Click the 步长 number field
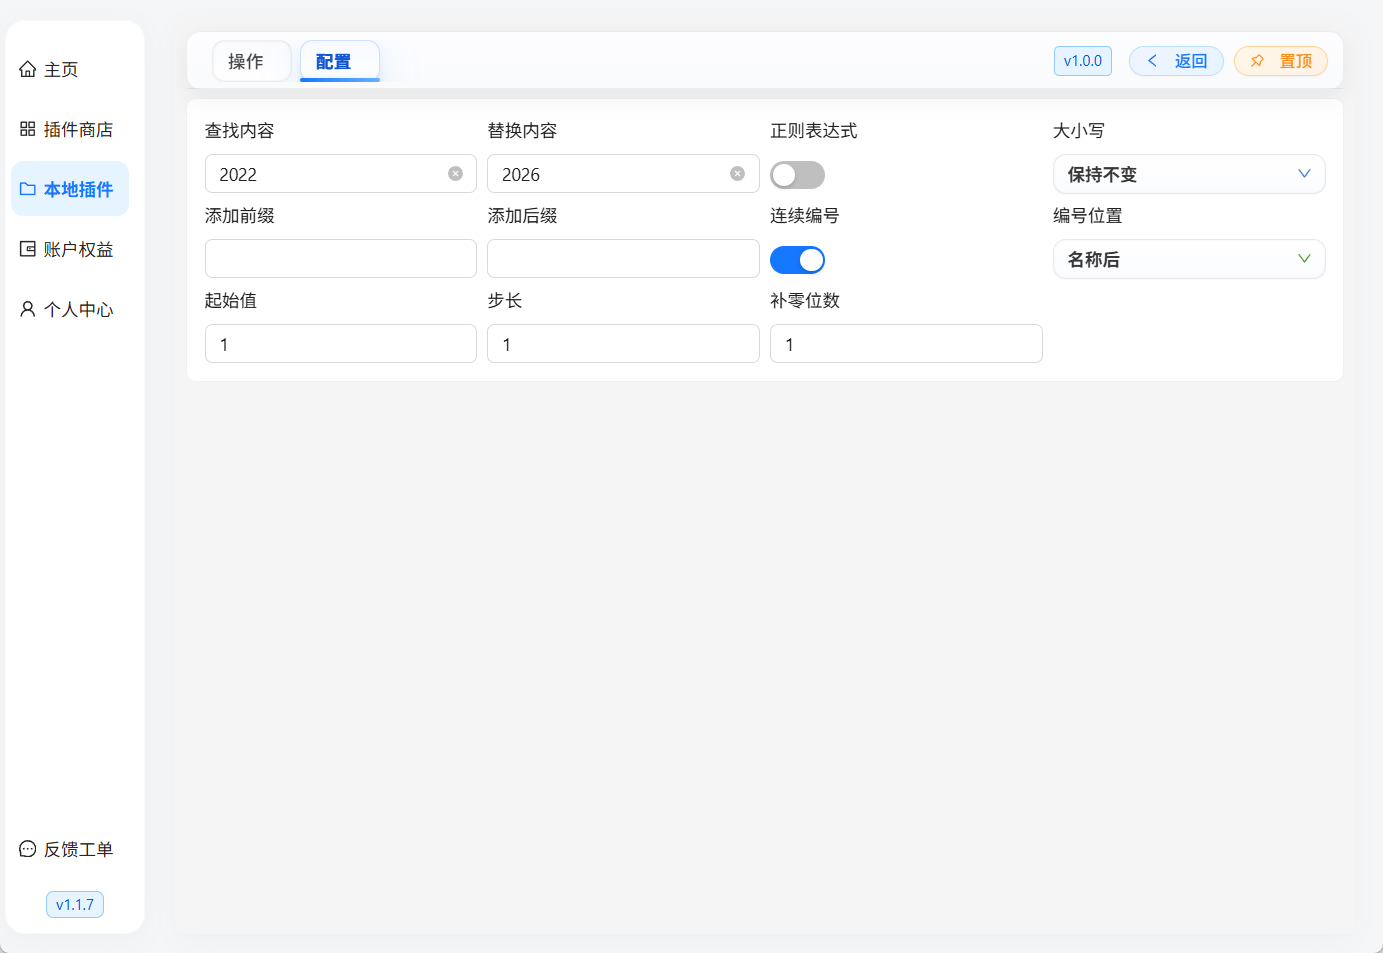 pyautogui.click(x=623, y=344)
